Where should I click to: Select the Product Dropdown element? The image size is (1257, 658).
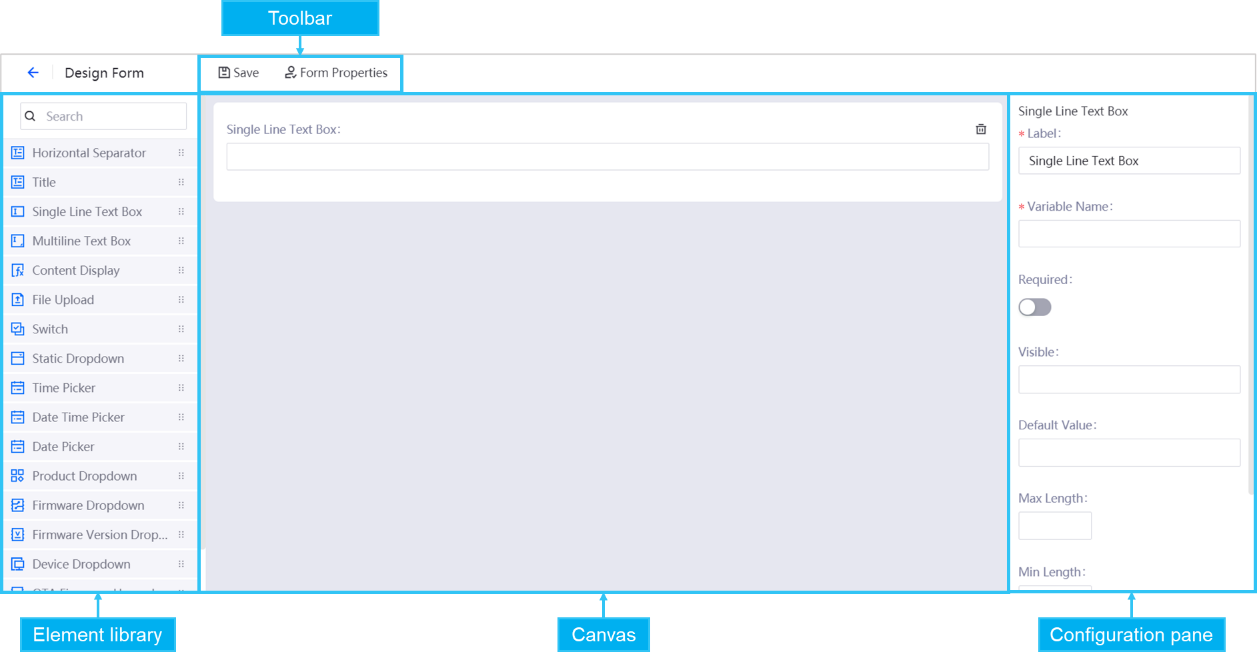click(84, 476)
